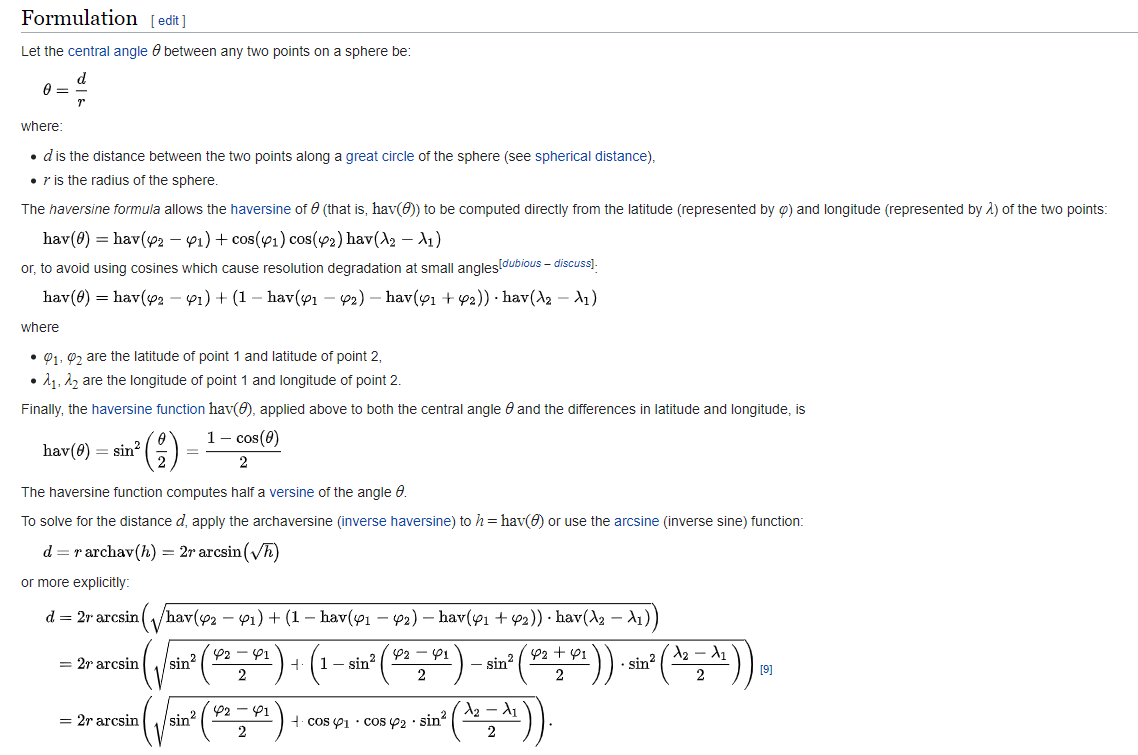Click the θ = d/r formula

tap(65, 90)
